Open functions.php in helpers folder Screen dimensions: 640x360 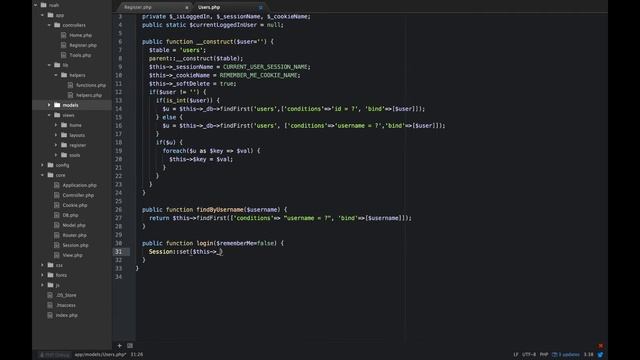[x=91, y=85]
